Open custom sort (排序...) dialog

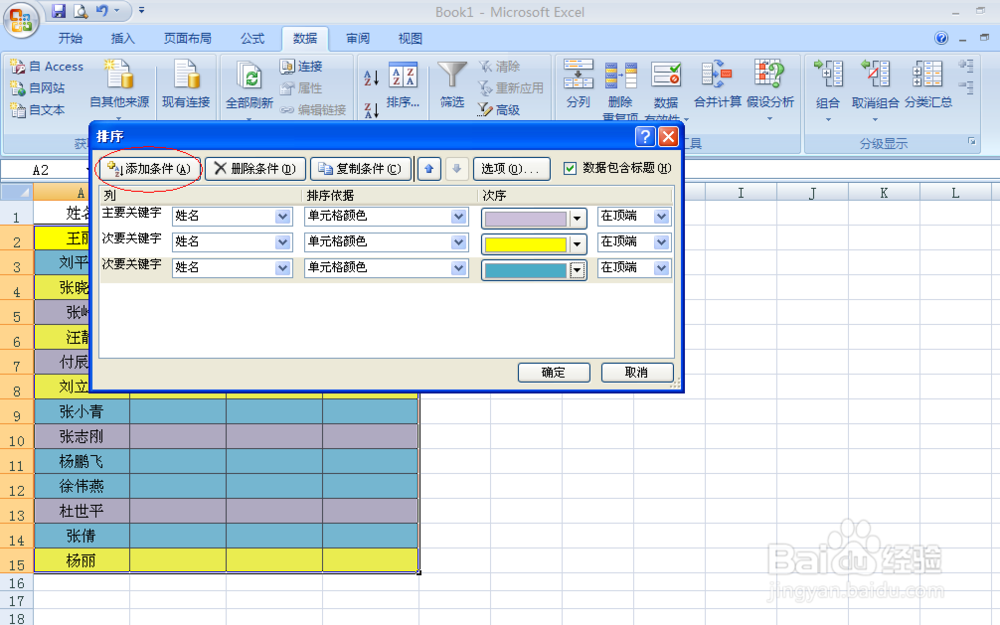[403, 84]
